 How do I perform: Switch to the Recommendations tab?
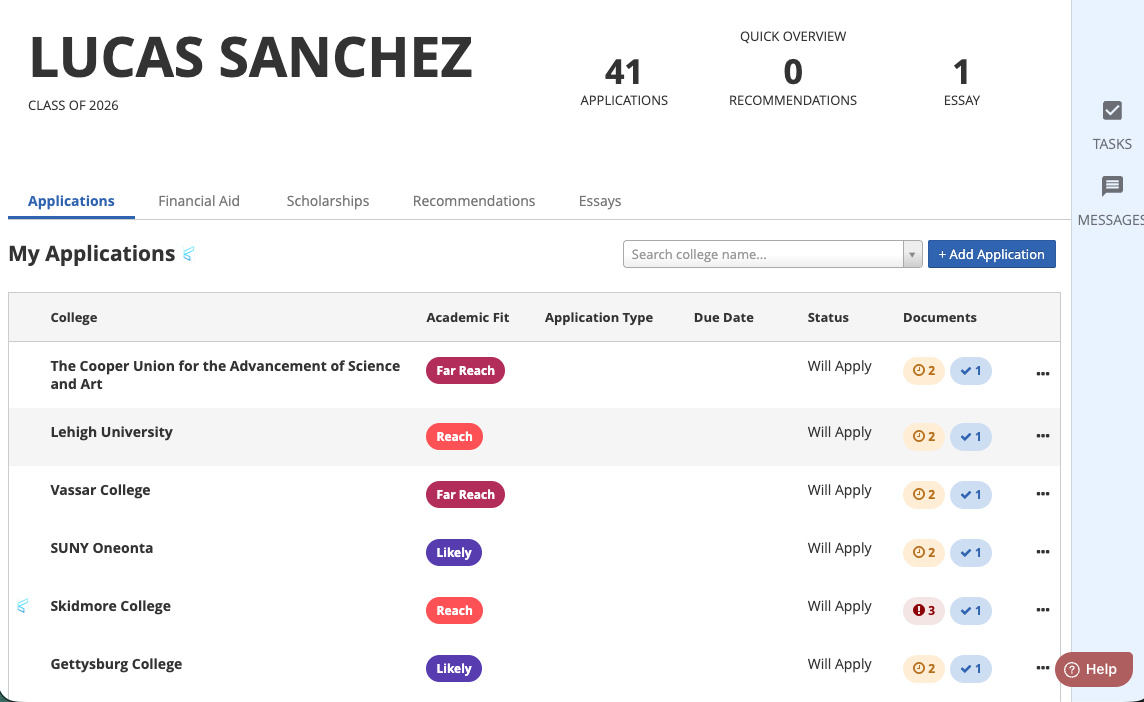[474, 201]
